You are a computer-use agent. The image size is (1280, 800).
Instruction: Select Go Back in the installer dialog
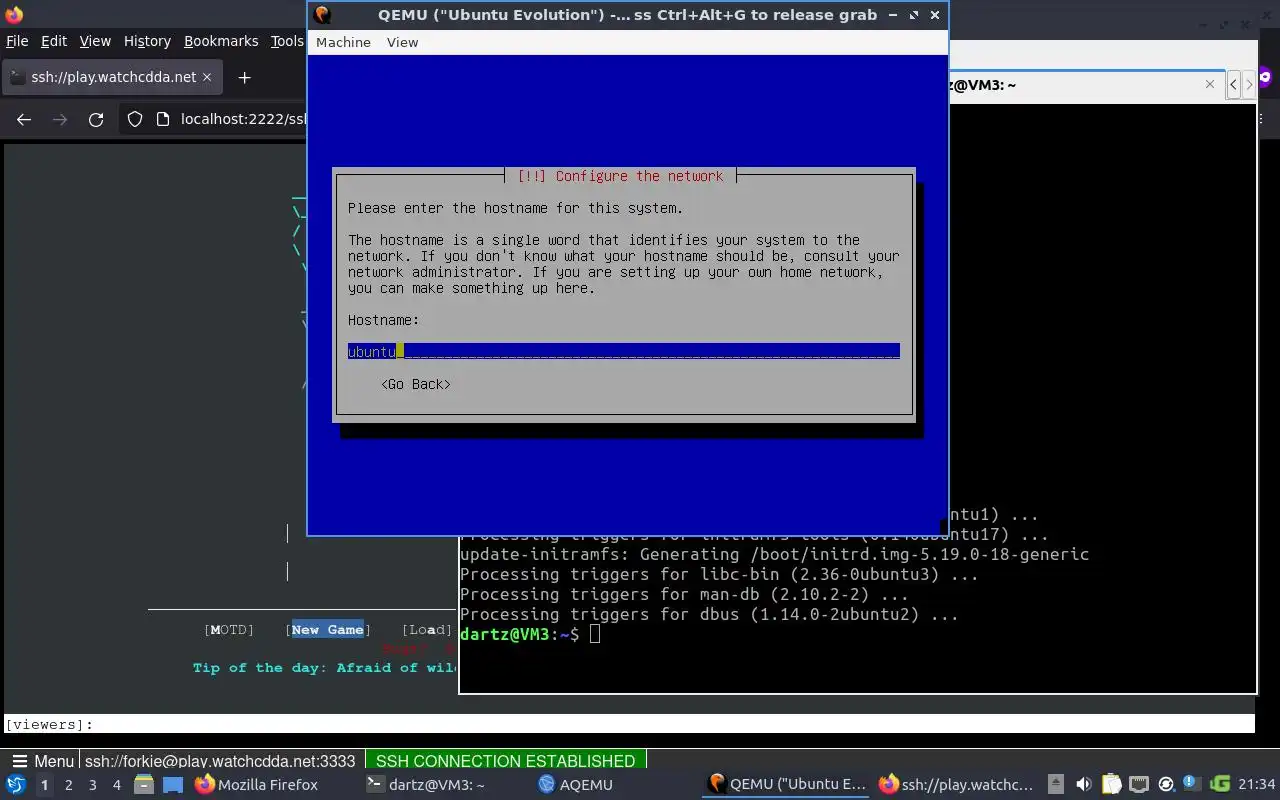[416, 384]
